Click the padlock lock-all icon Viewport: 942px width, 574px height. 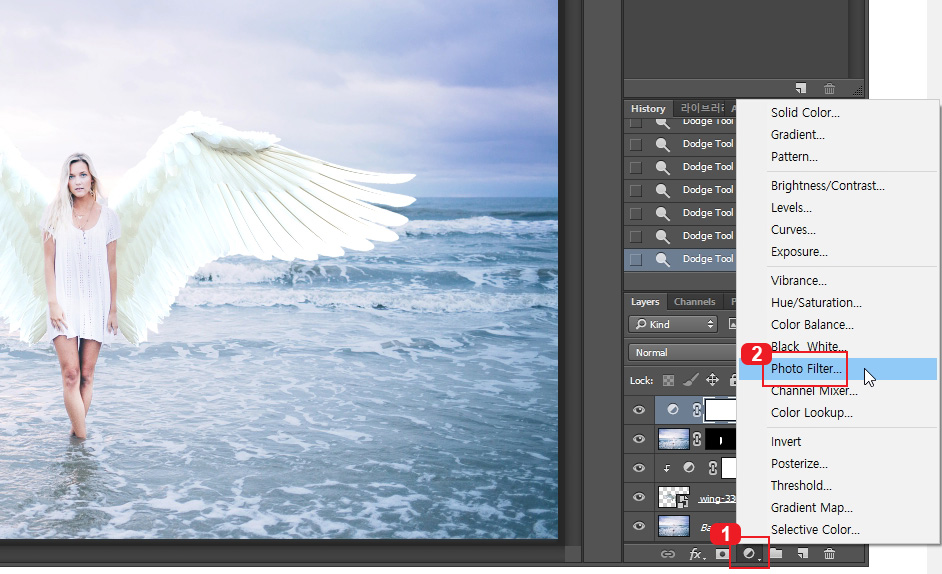tap(732, 380)
